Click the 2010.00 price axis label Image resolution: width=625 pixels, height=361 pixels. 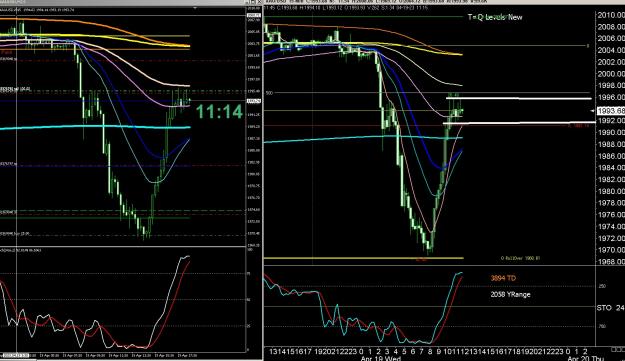pyautogui.click(x=611, y=15)
